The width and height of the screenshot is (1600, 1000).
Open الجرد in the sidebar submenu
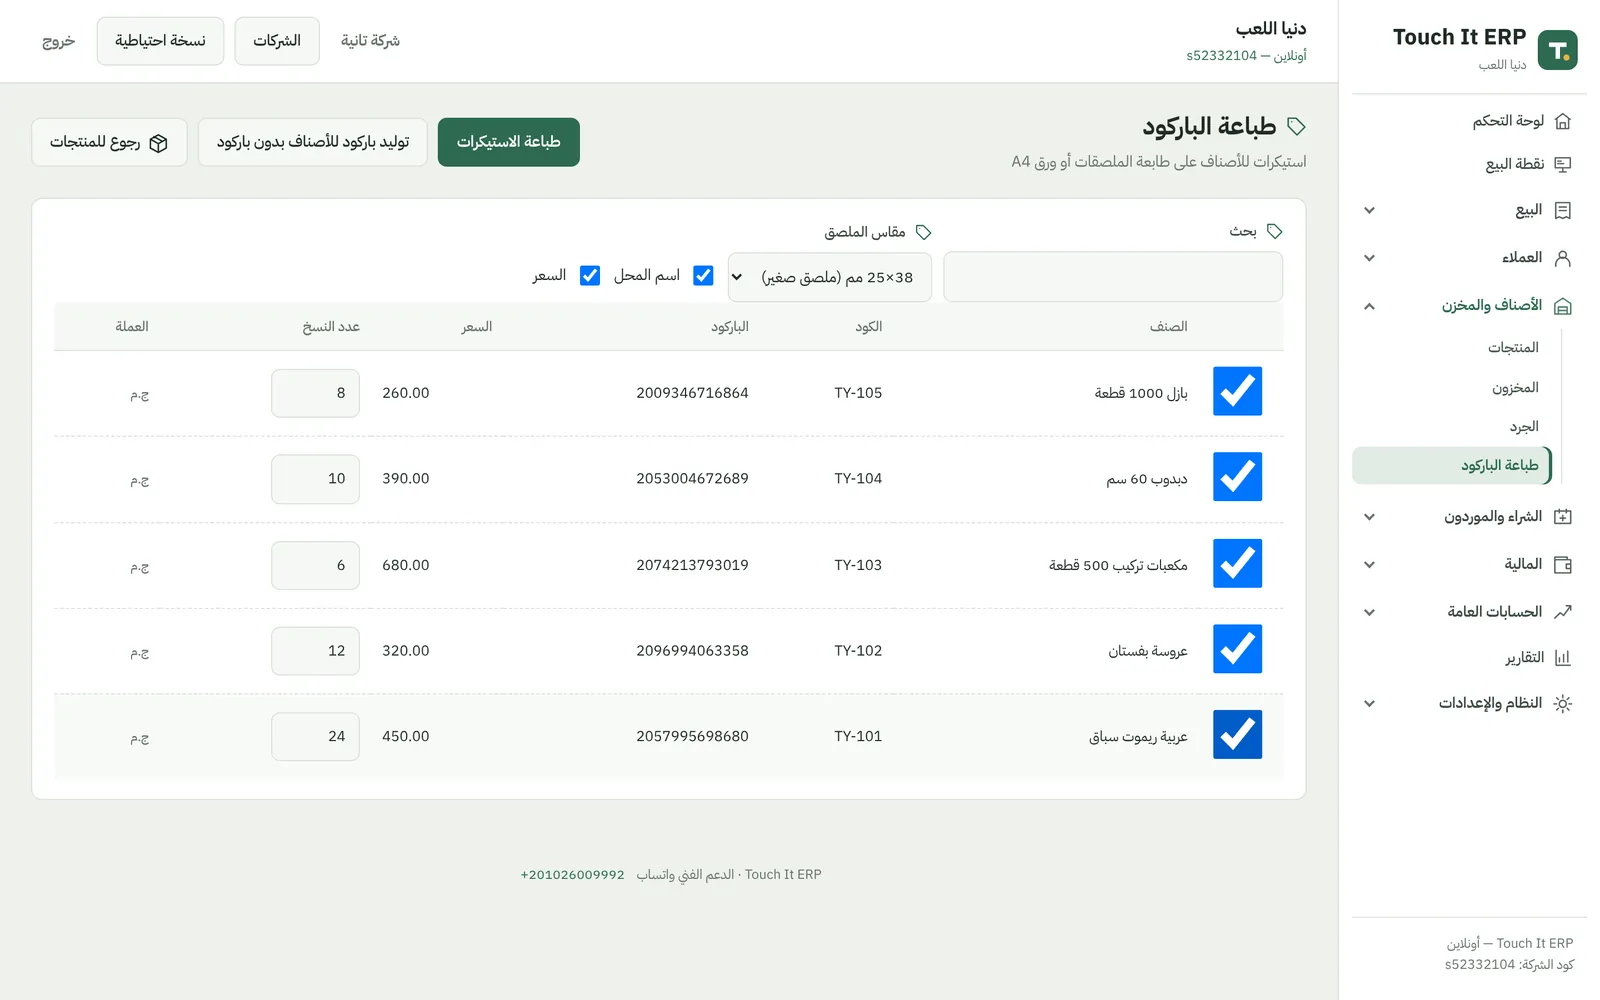pyautogui.click(x=1452, y=427)
